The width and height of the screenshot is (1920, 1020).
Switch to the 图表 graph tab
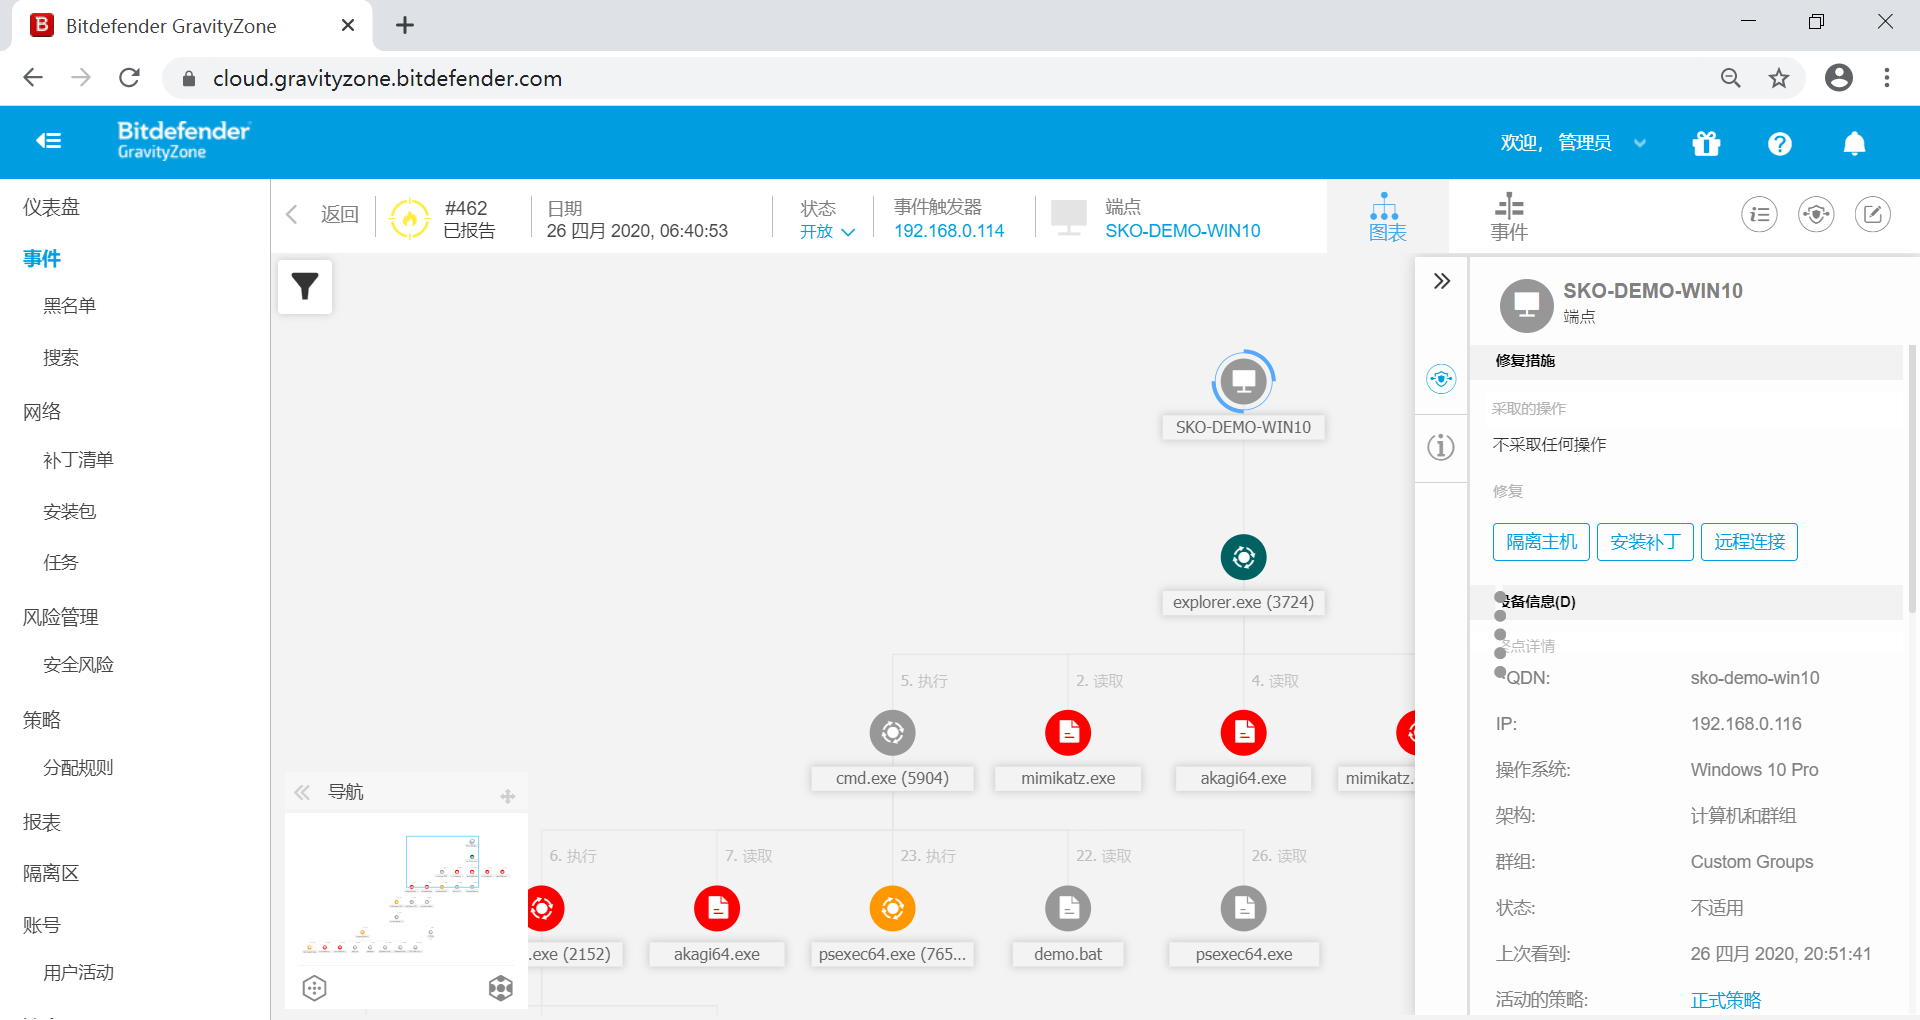click(x=1387, y=217)
